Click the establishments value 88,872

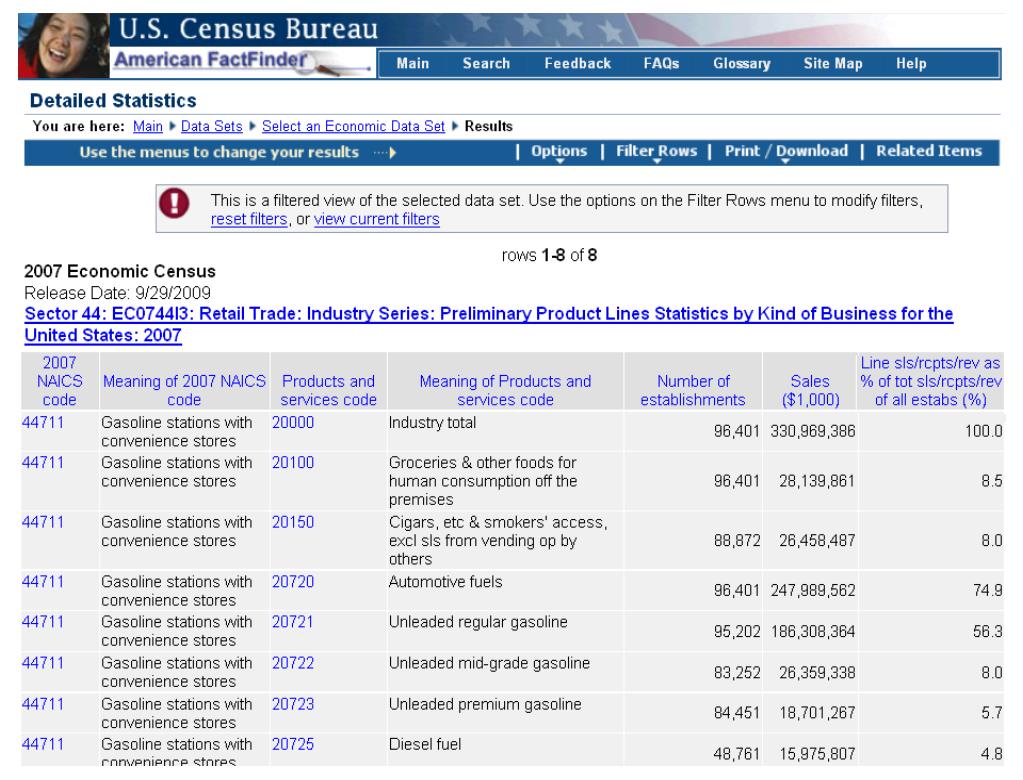coord(737,541)
